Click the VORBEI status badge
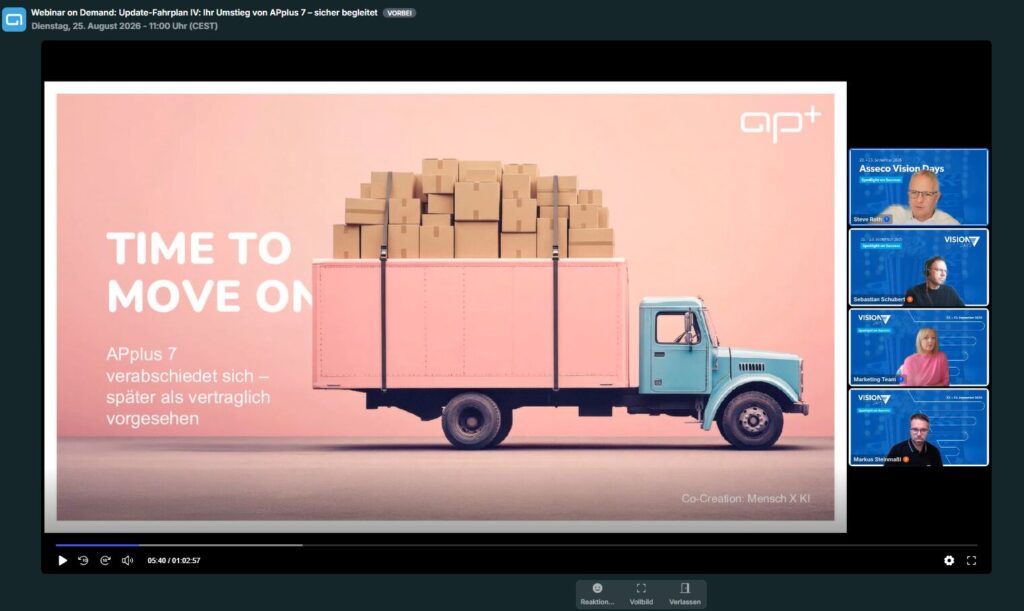 pos(399,13)
